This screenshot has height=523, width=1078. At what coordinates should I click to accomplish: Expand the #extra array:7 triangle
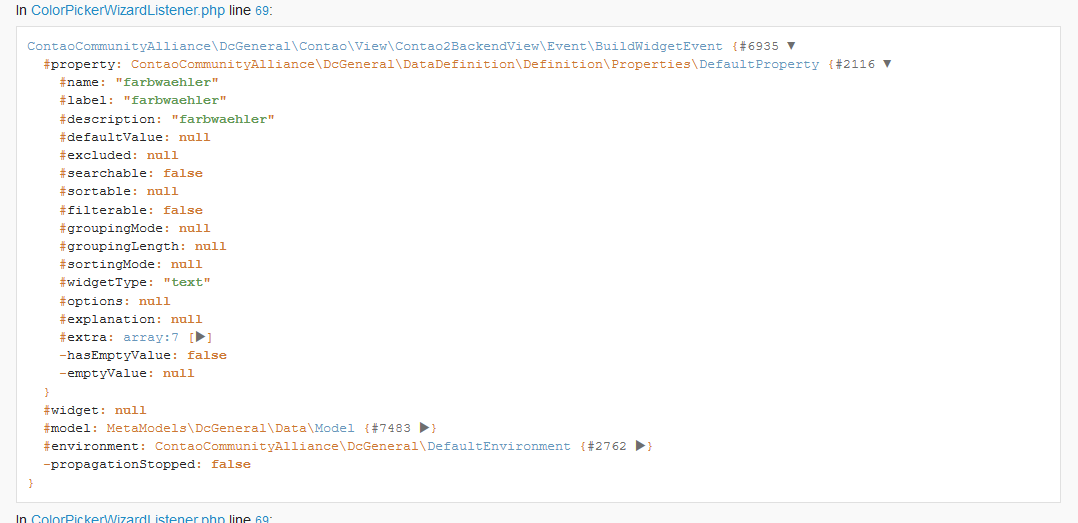pyautogui.click(x=200, y=337)
